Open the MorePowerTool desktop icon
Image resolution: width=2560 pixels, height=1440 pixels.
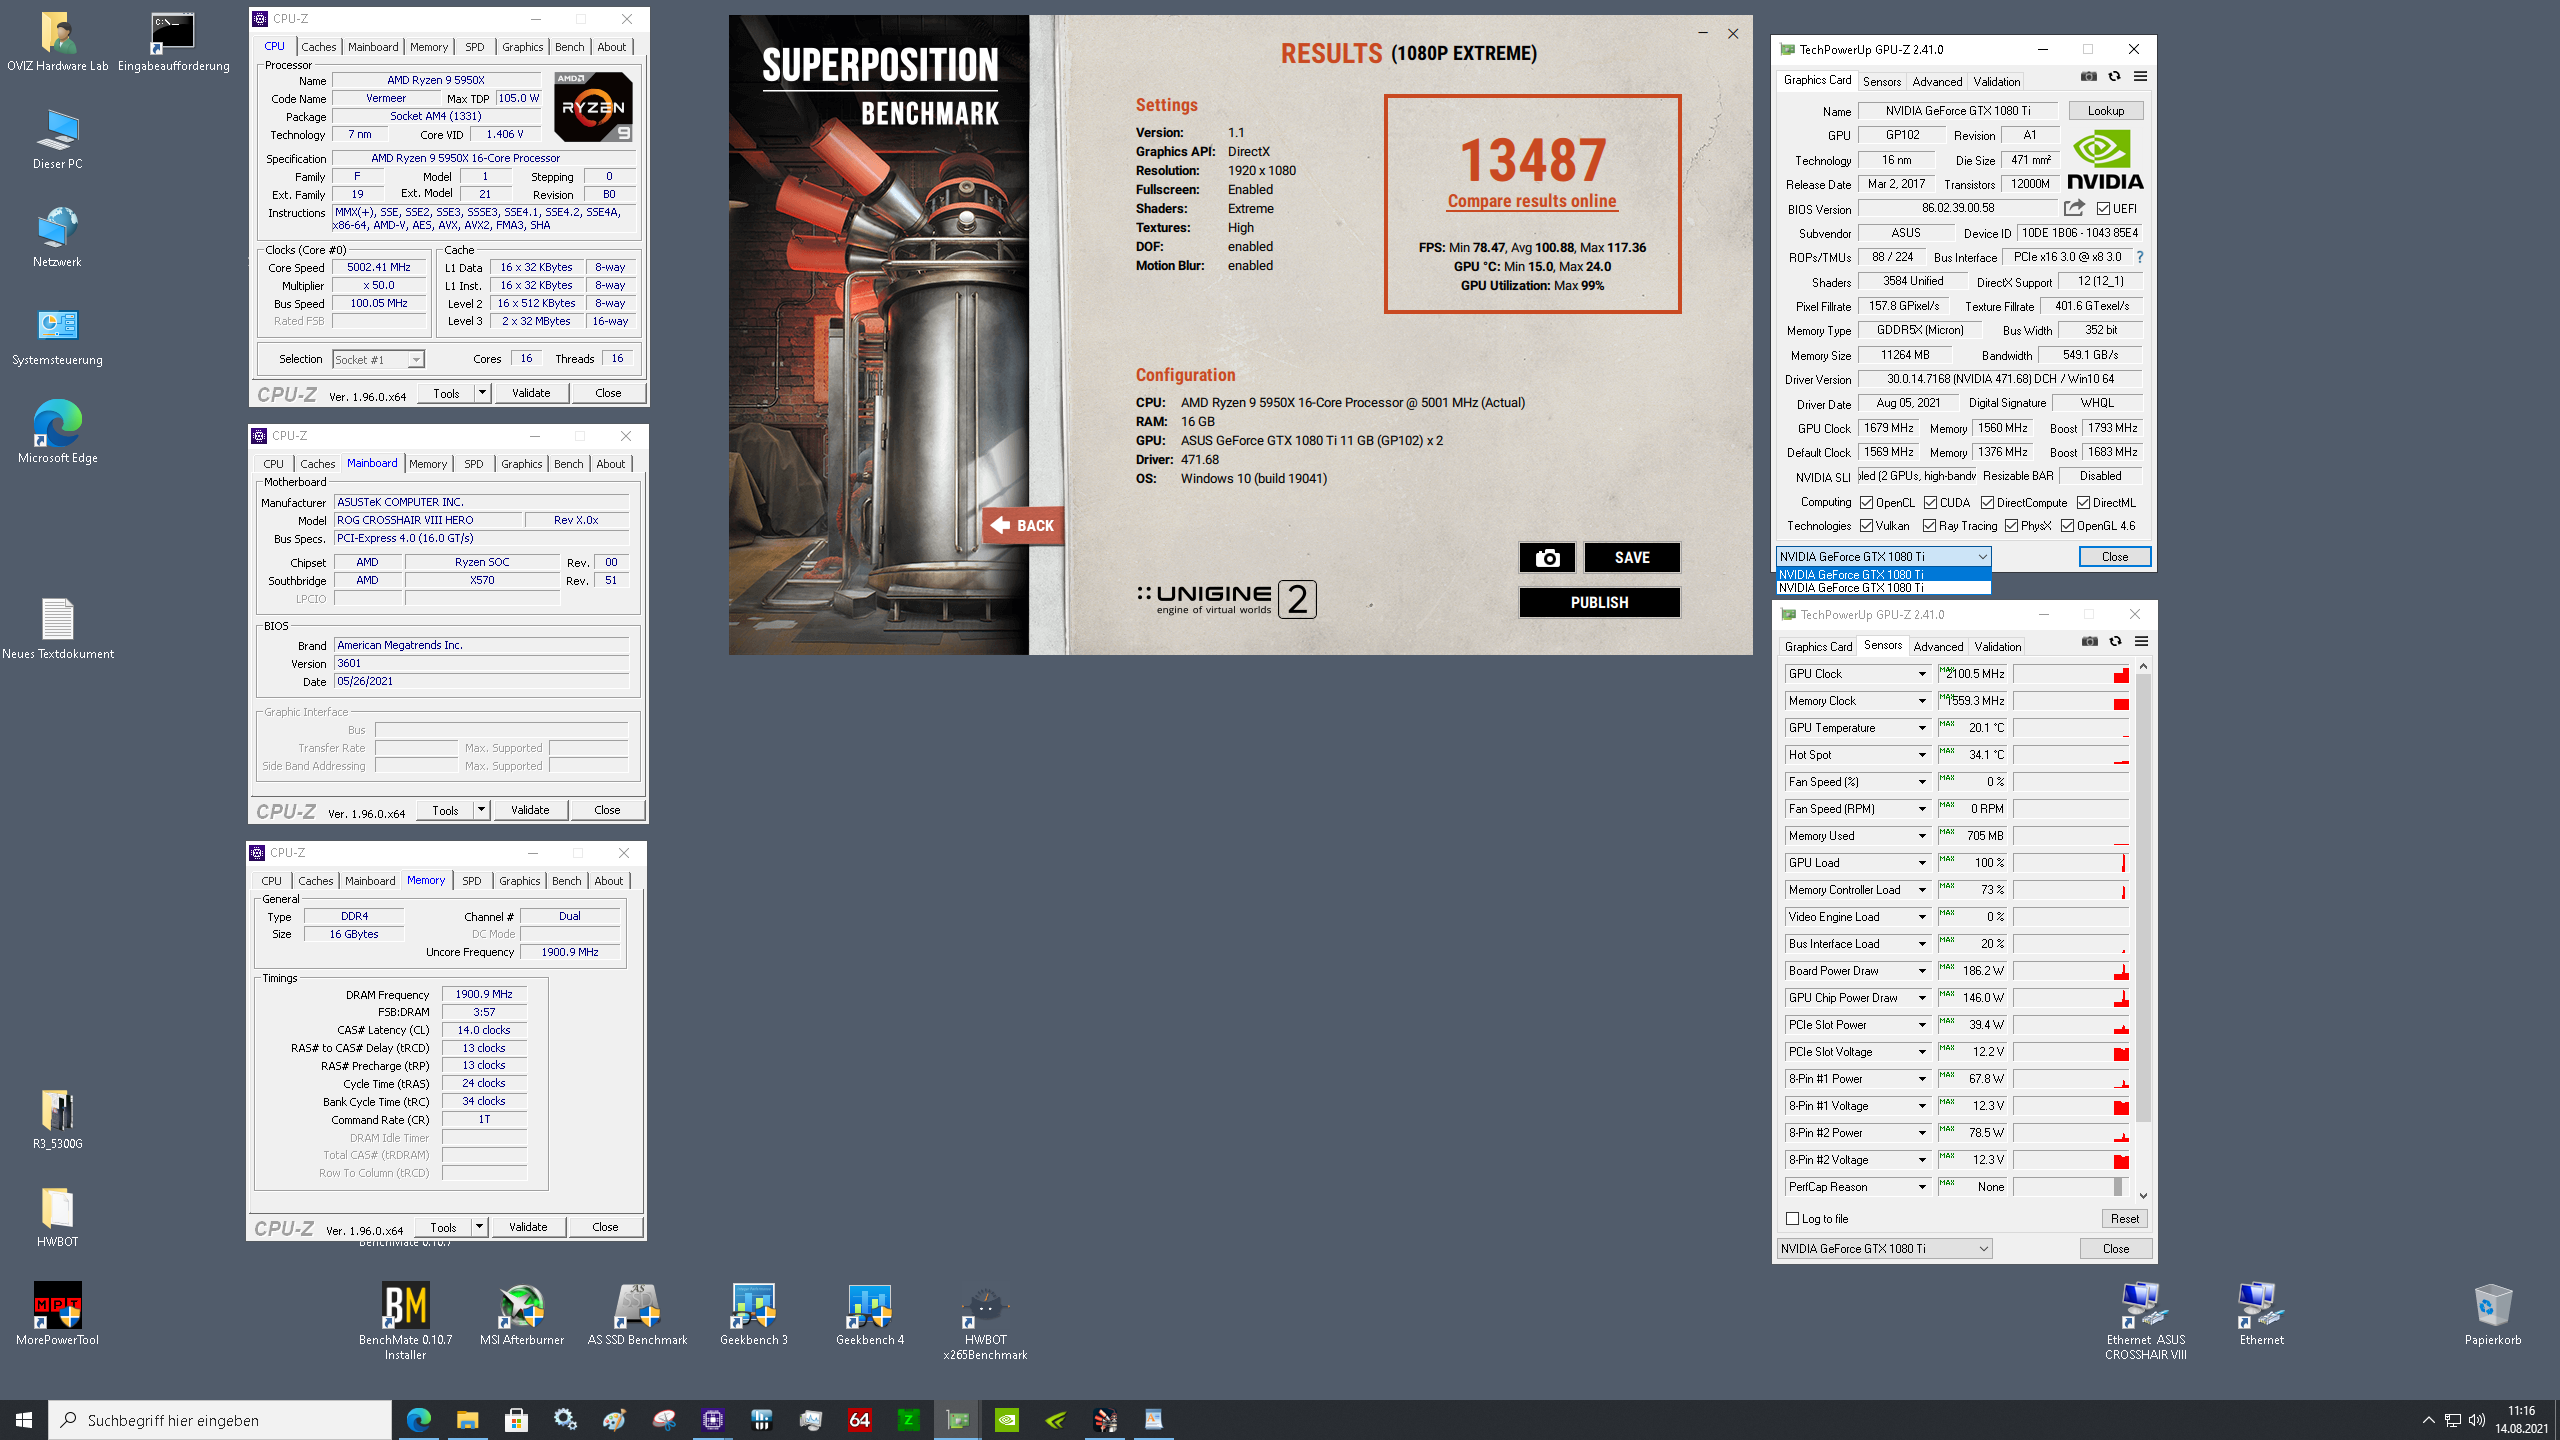click(57, 1315)
